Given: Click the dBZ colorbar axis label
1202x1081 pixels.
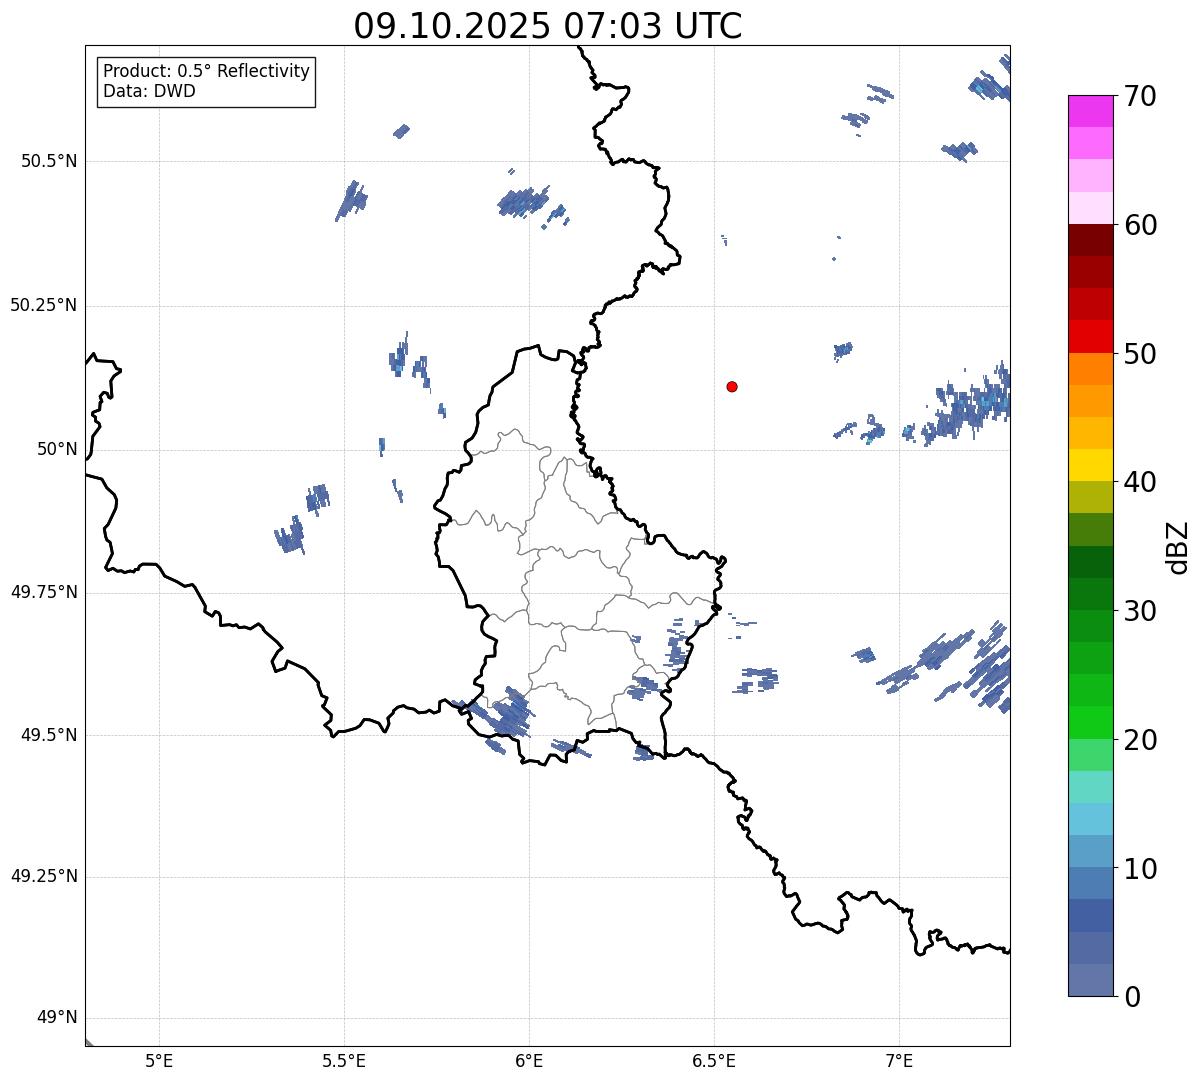Looking at the screenshot, I should (1177, 547).
